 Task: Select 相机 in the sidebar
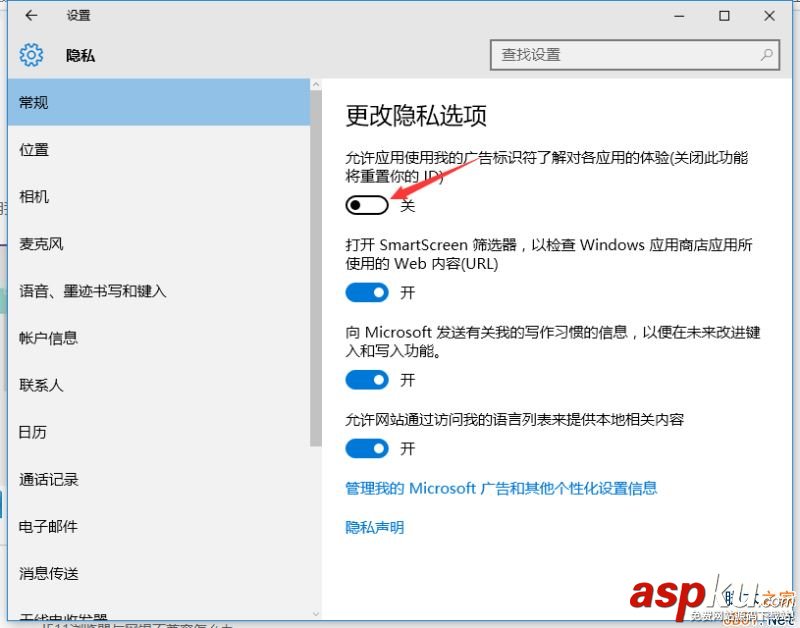pos(33,196)
